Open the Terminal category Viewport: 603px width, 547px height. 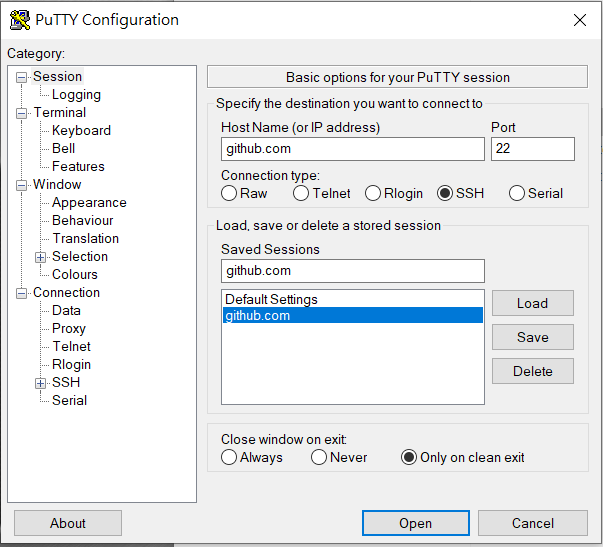60,112
